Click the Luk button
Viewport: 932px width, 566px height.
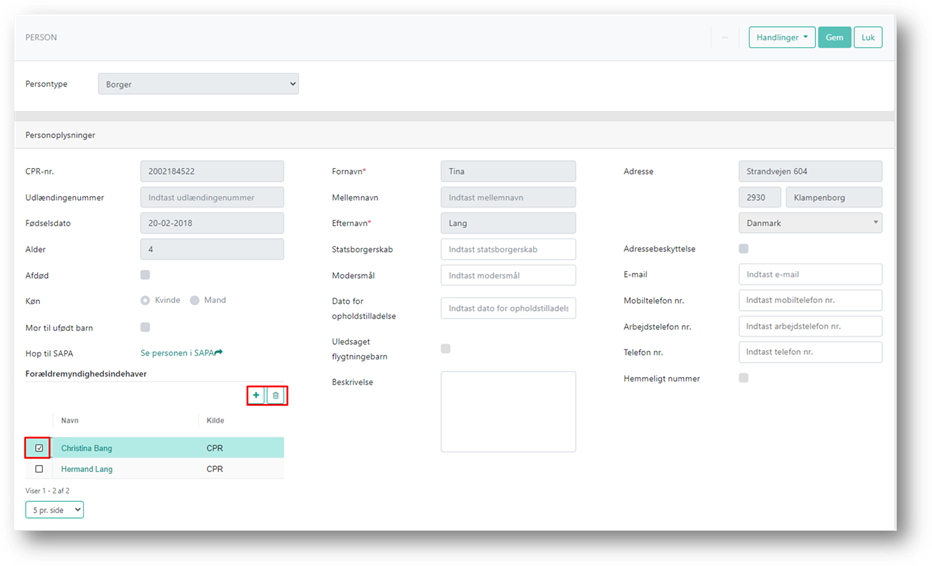[868, 37]
